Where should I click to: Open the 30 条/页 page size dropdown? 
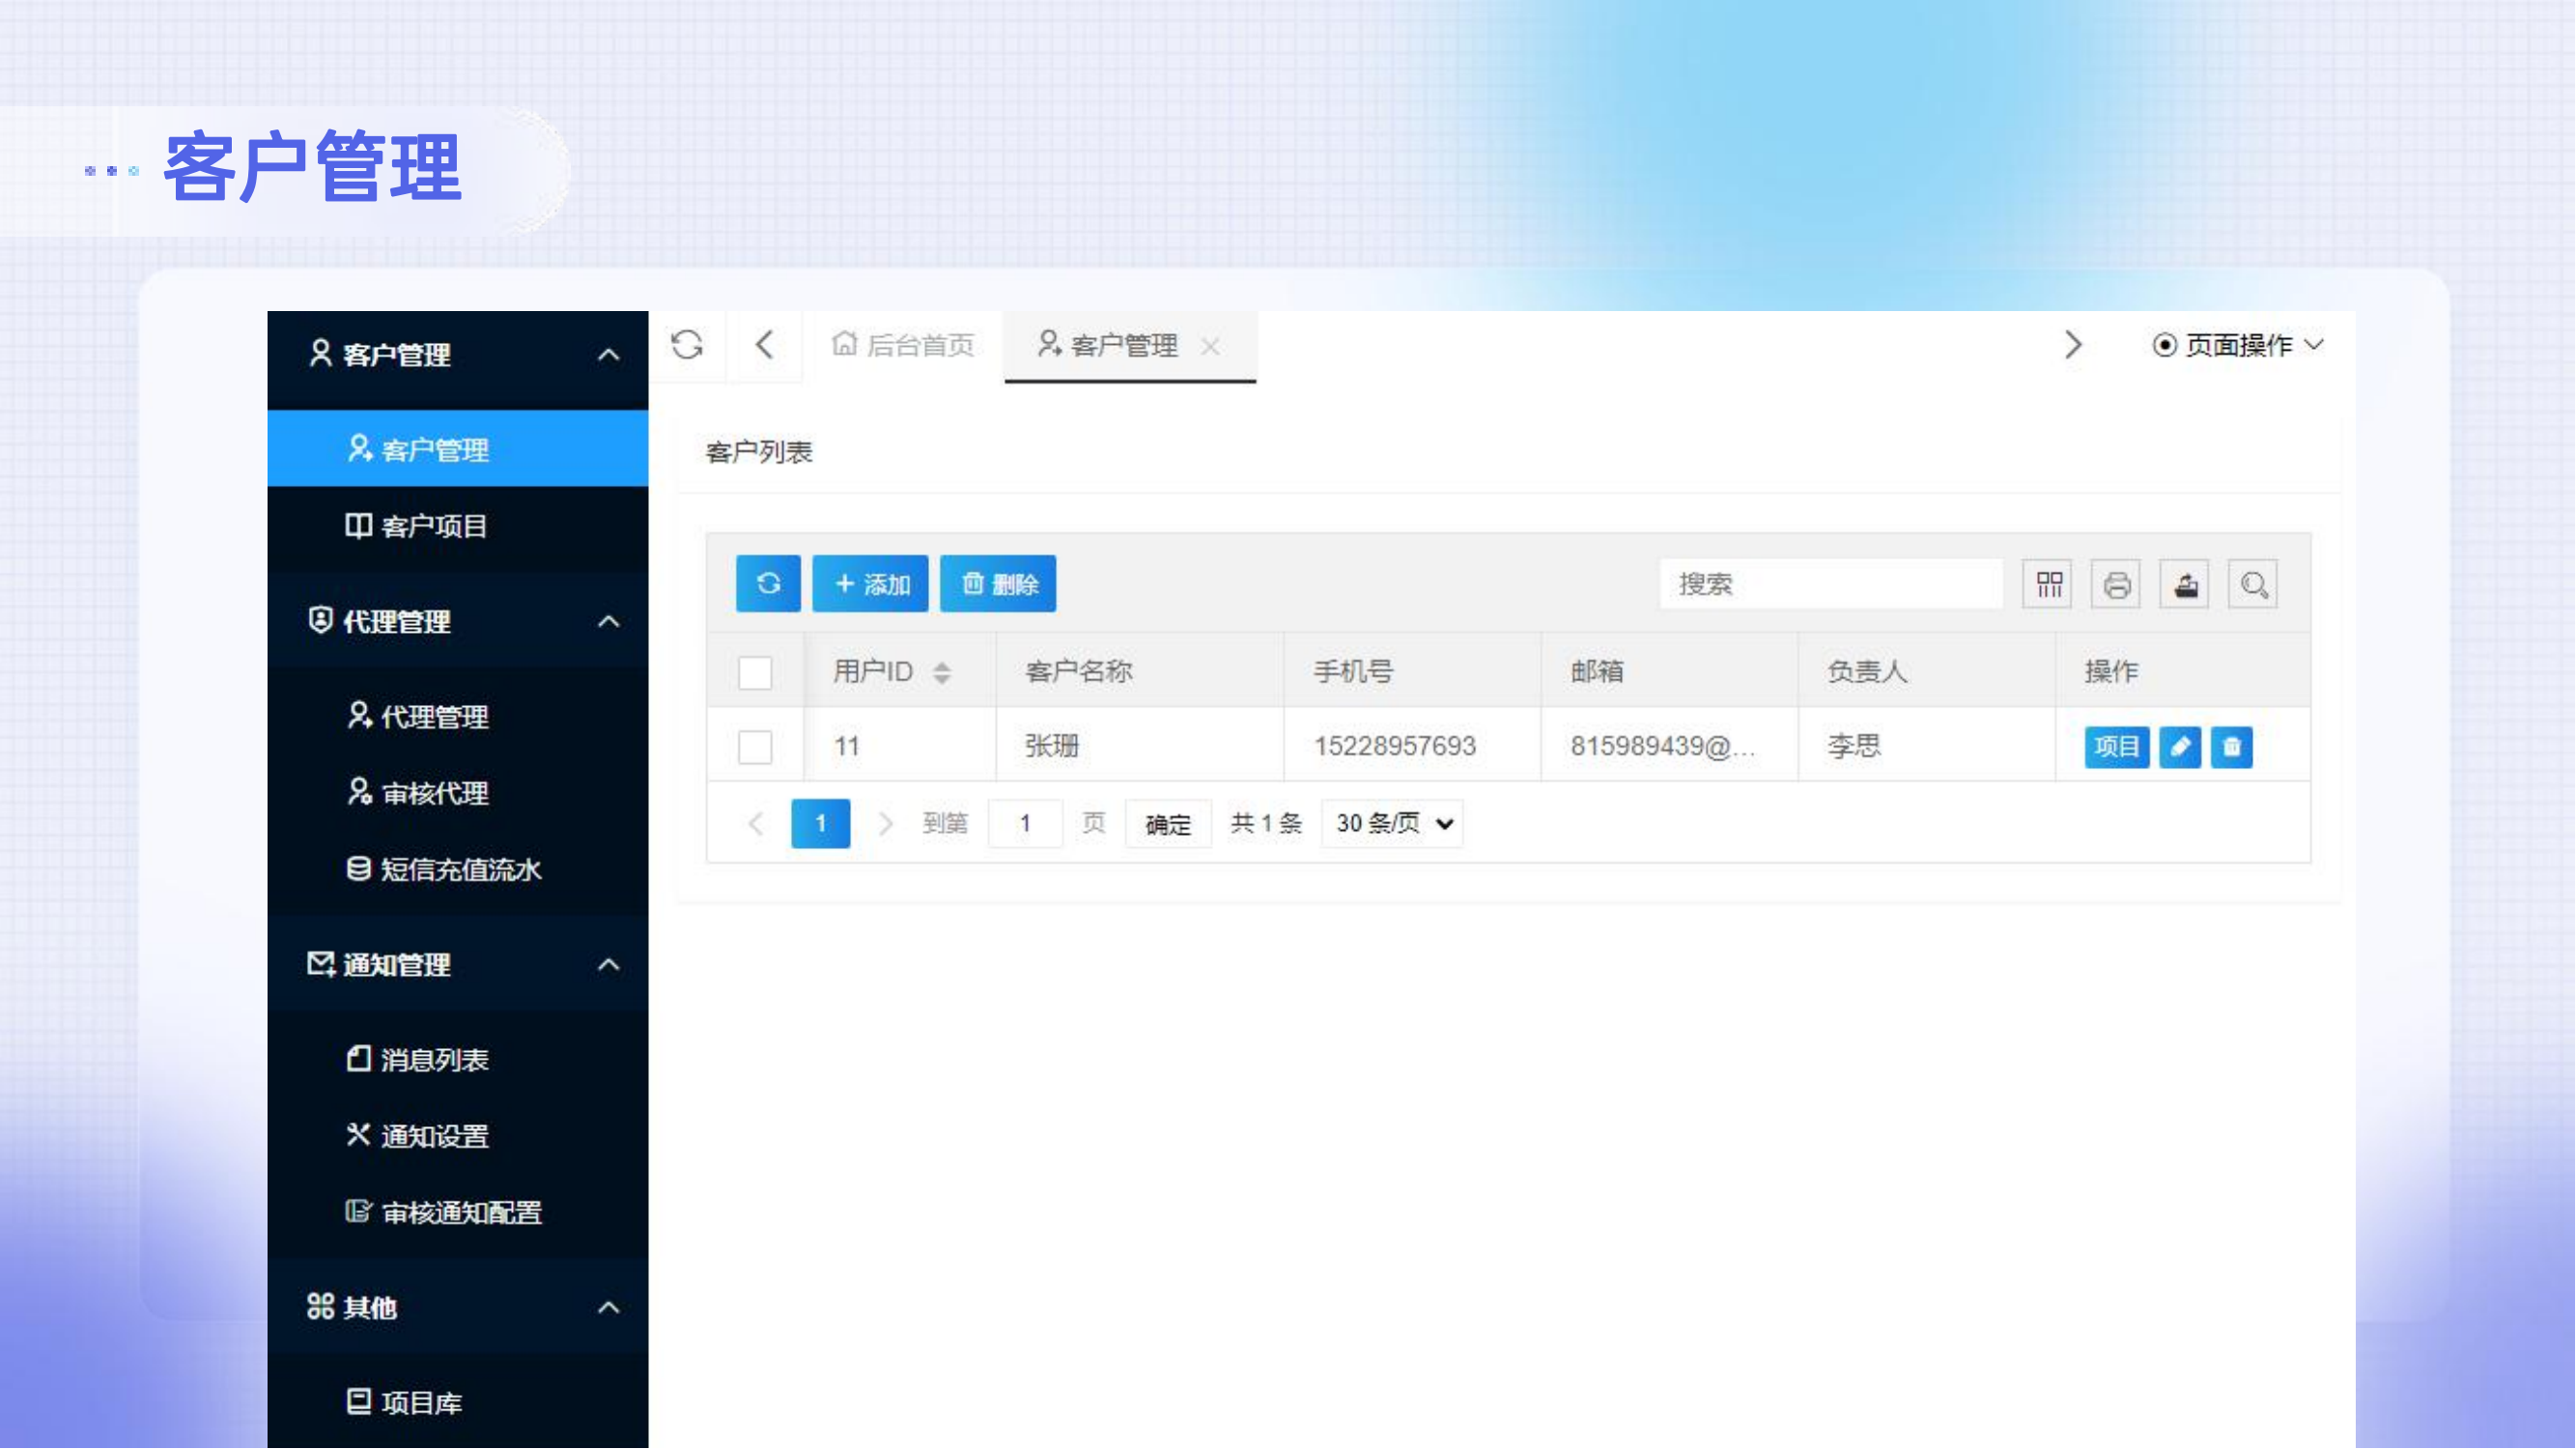pyautogui.click(x=1393, y=824)
